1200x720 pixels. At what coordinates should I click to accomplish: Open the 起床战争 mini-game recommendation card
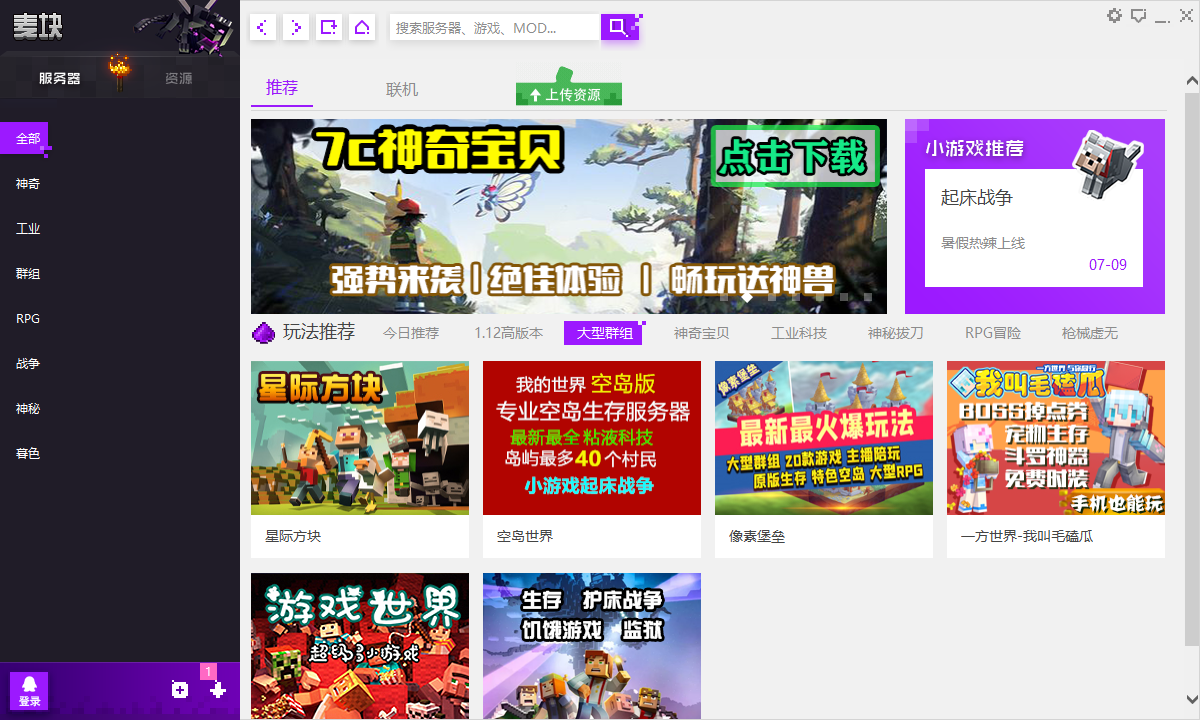pyautogui.click(x=1034, y=227)
